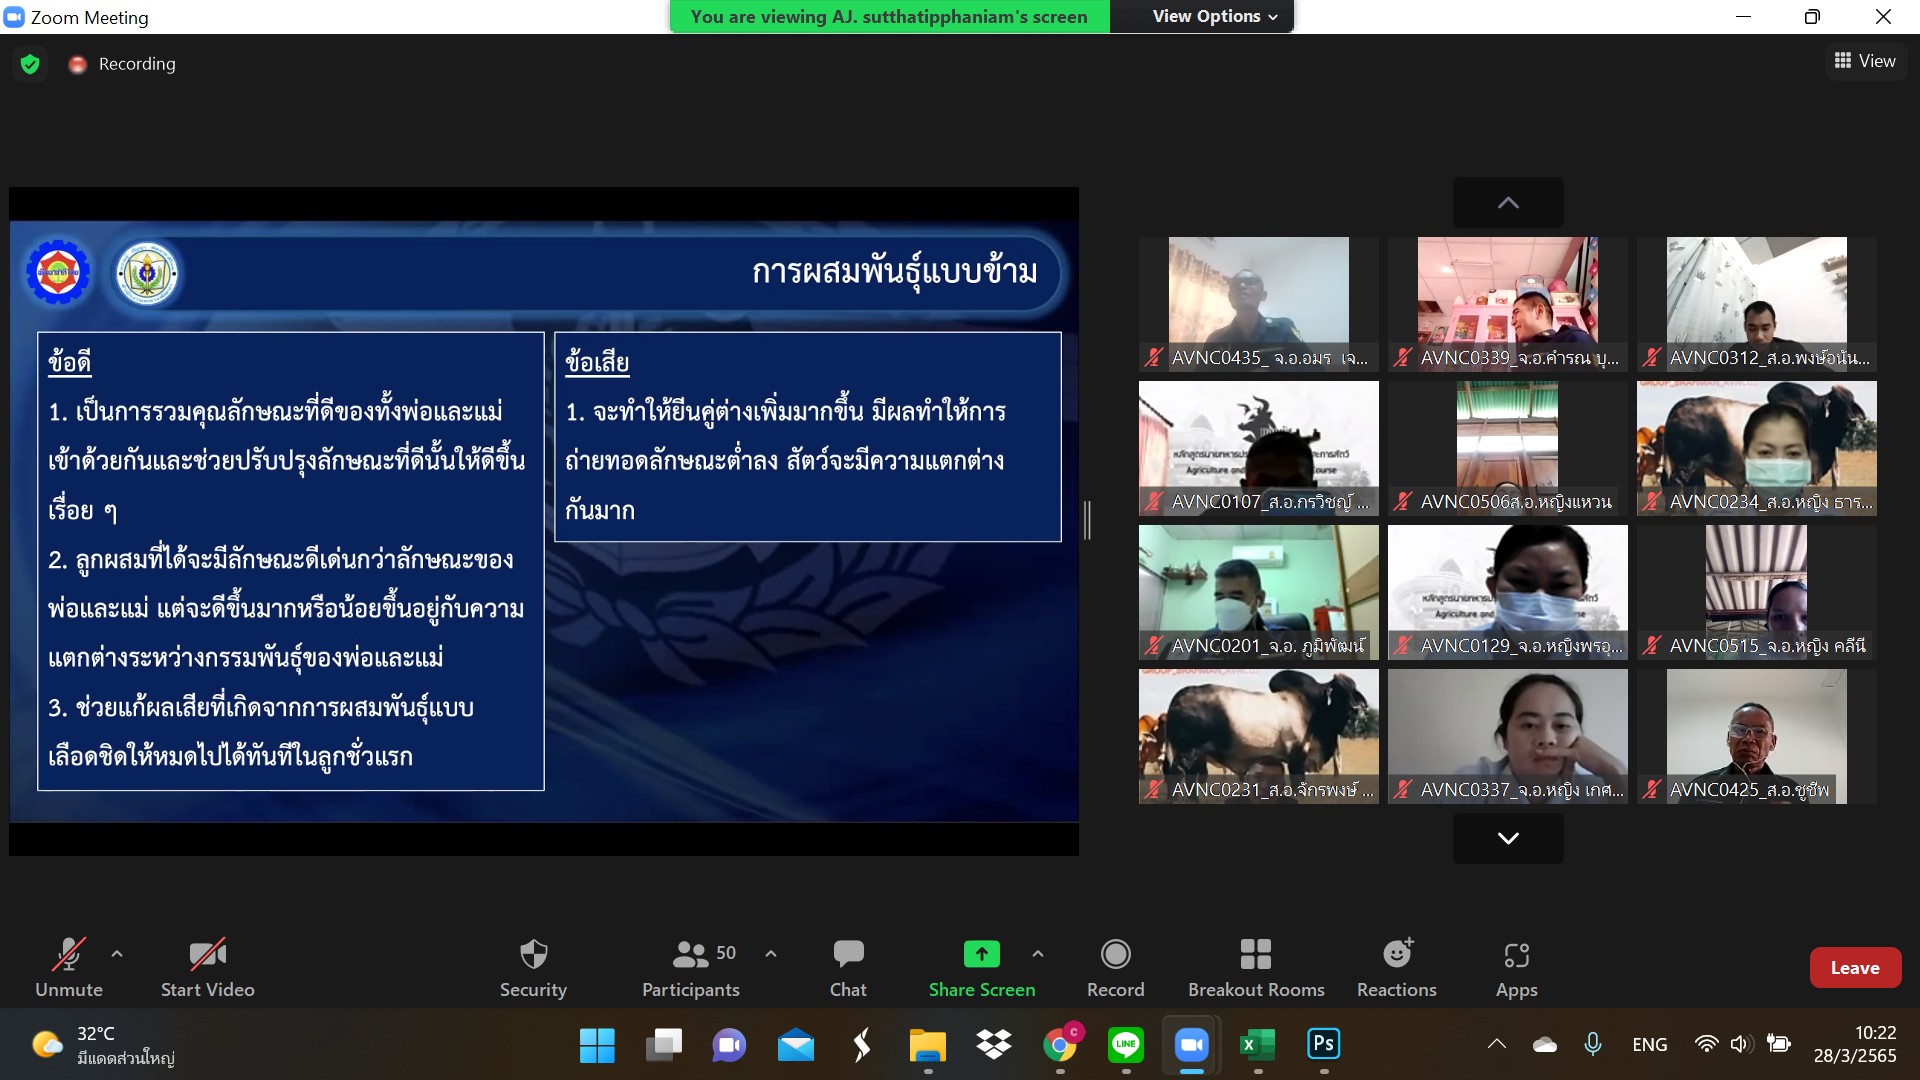
Task: Click the green Share Screen icon
Action: (x=981, y=954)
